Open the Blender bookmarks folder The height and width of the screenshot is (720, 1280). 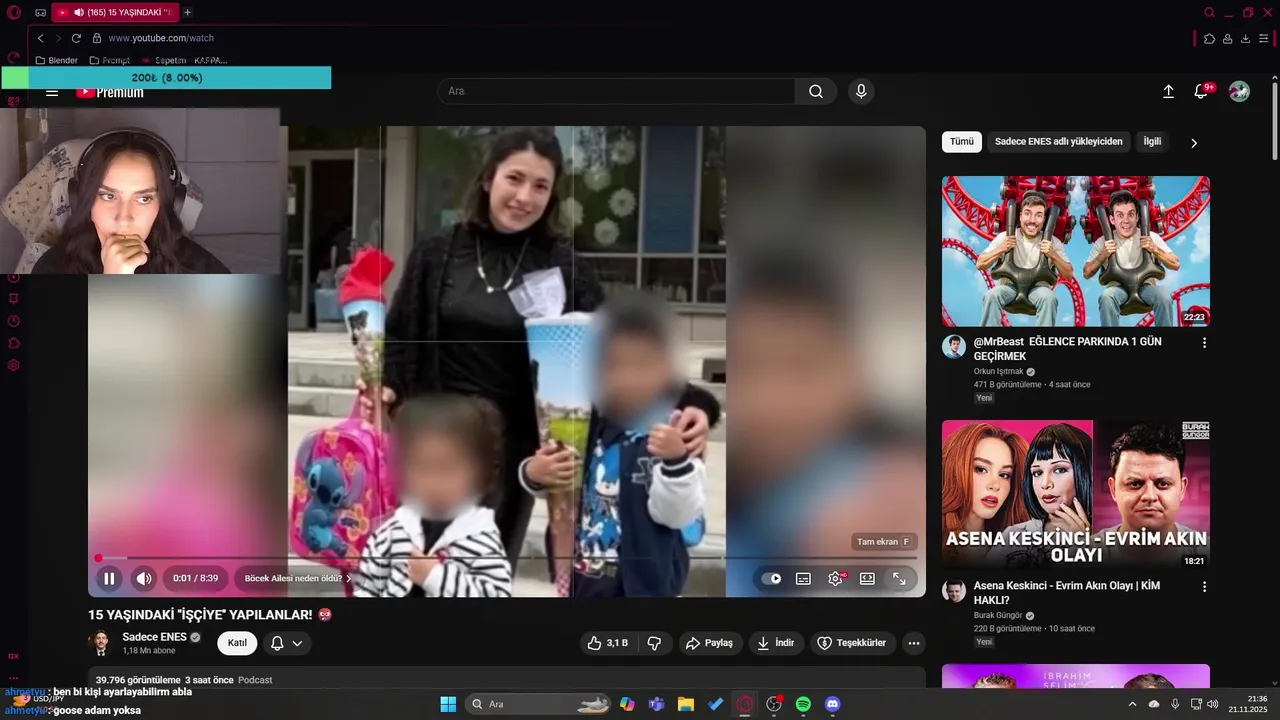[x=57, y=60]
